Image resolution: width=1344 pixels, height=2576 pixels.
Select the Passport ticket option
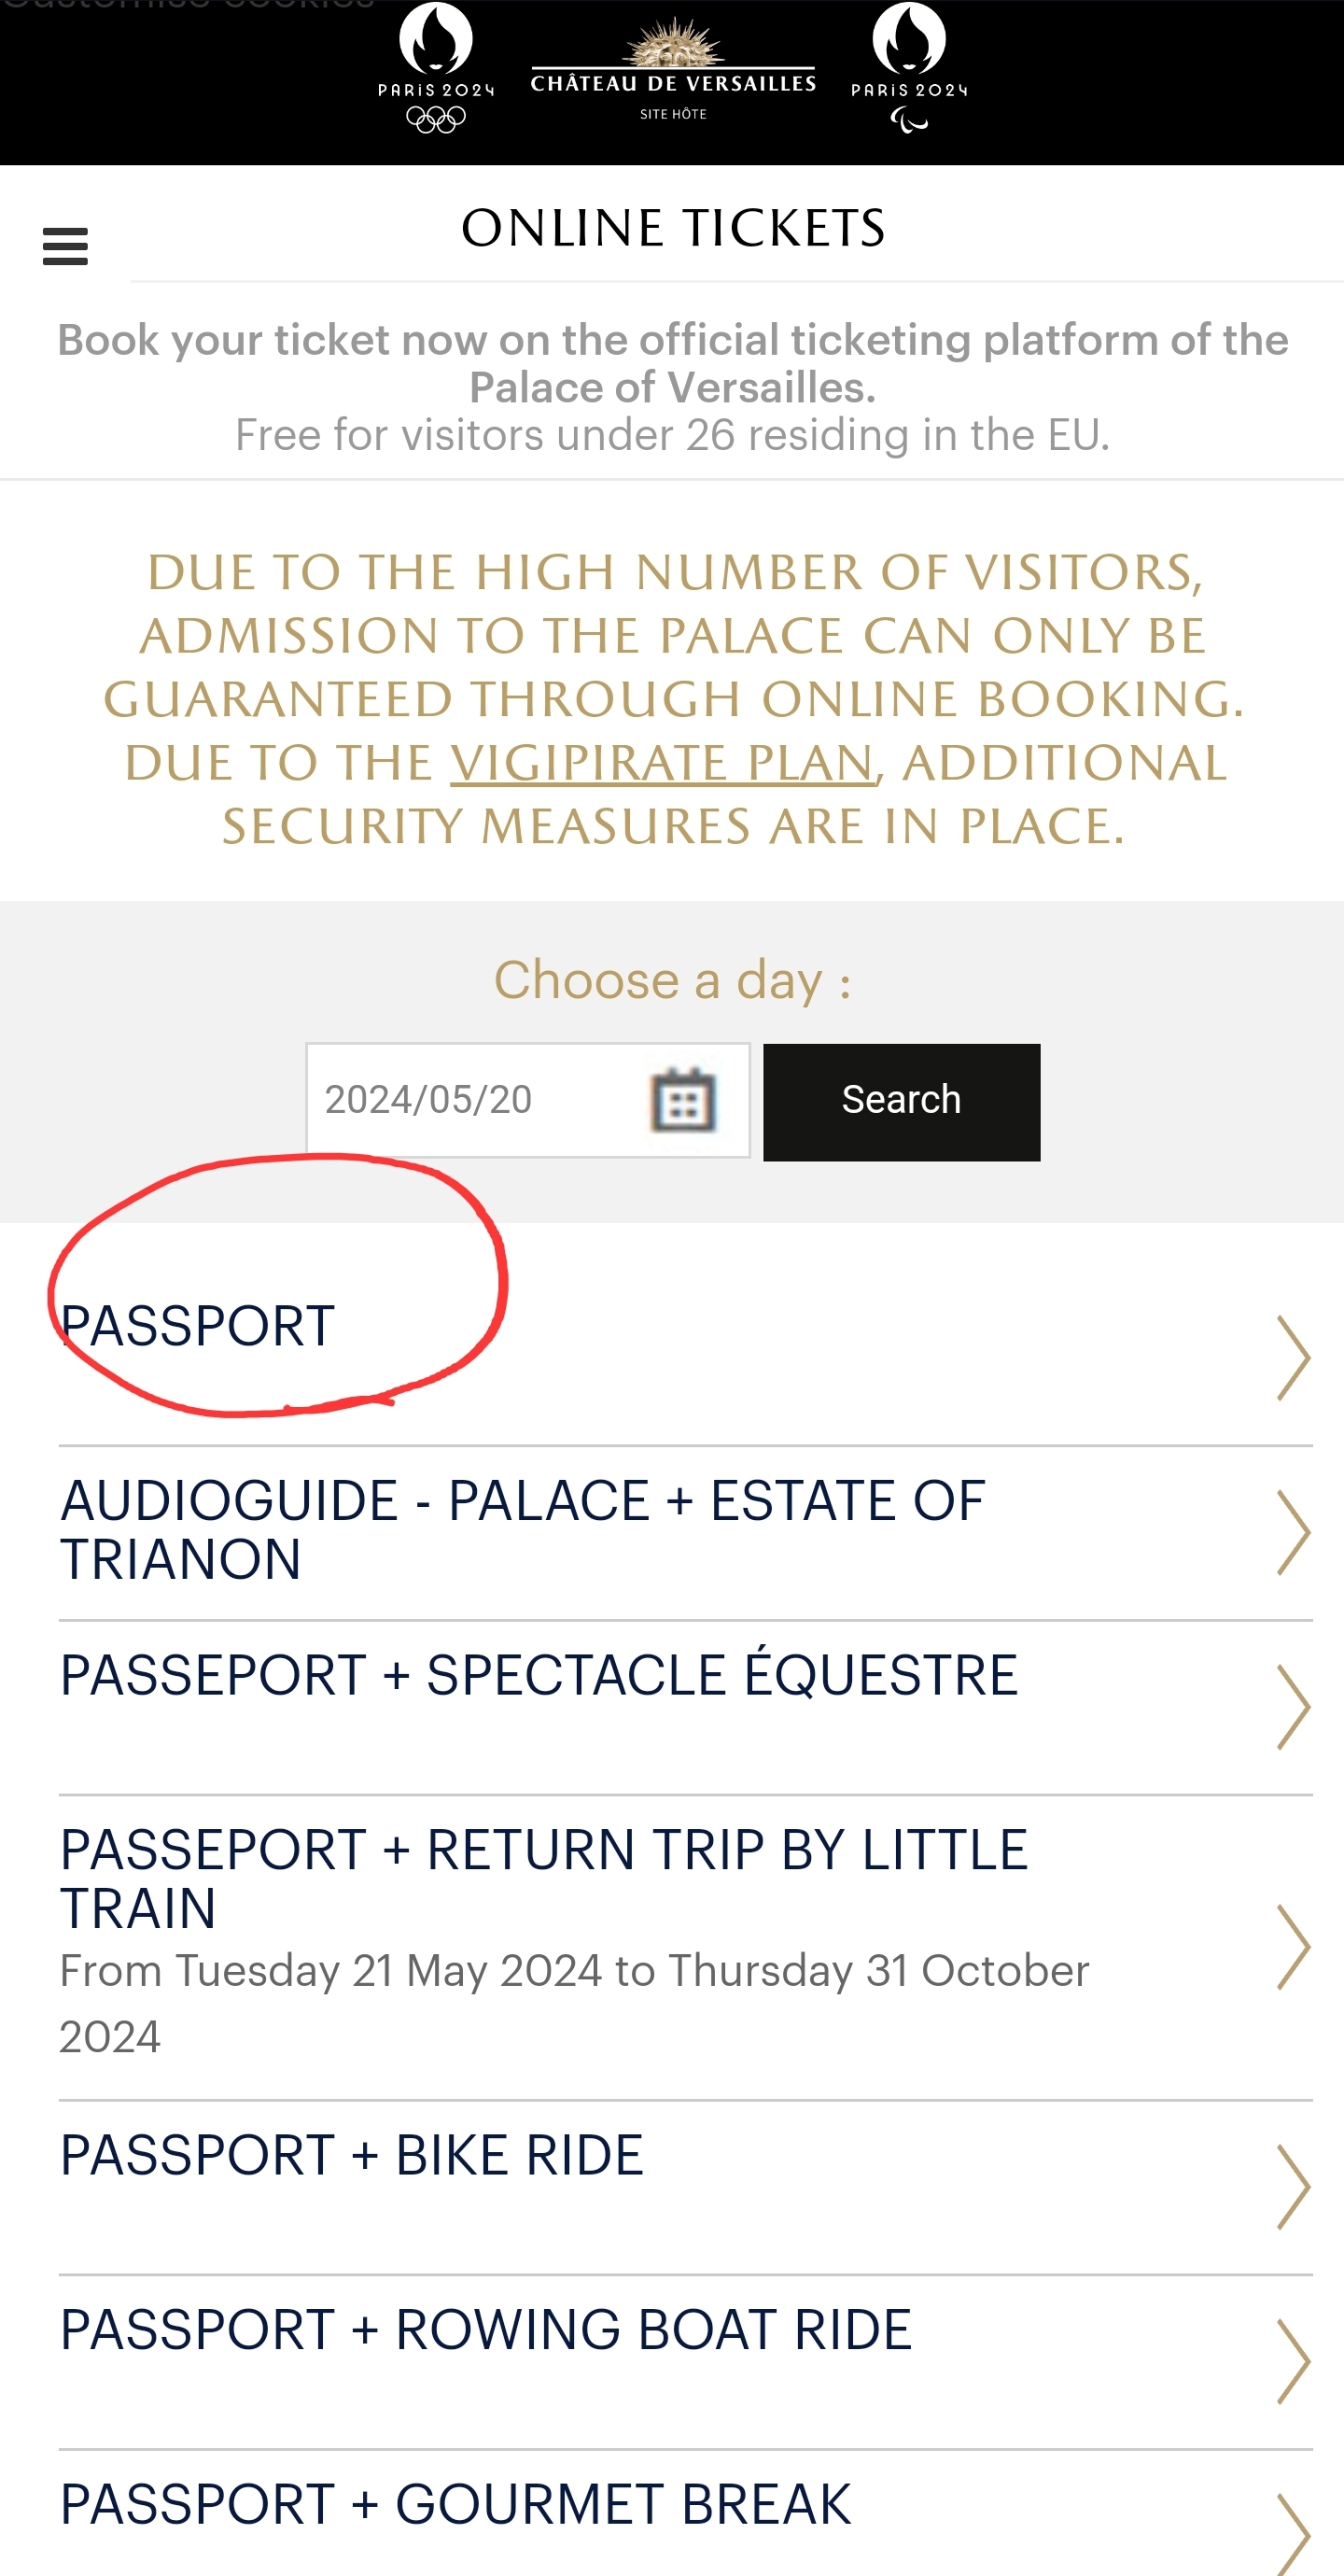click(x=198, y=1327)
